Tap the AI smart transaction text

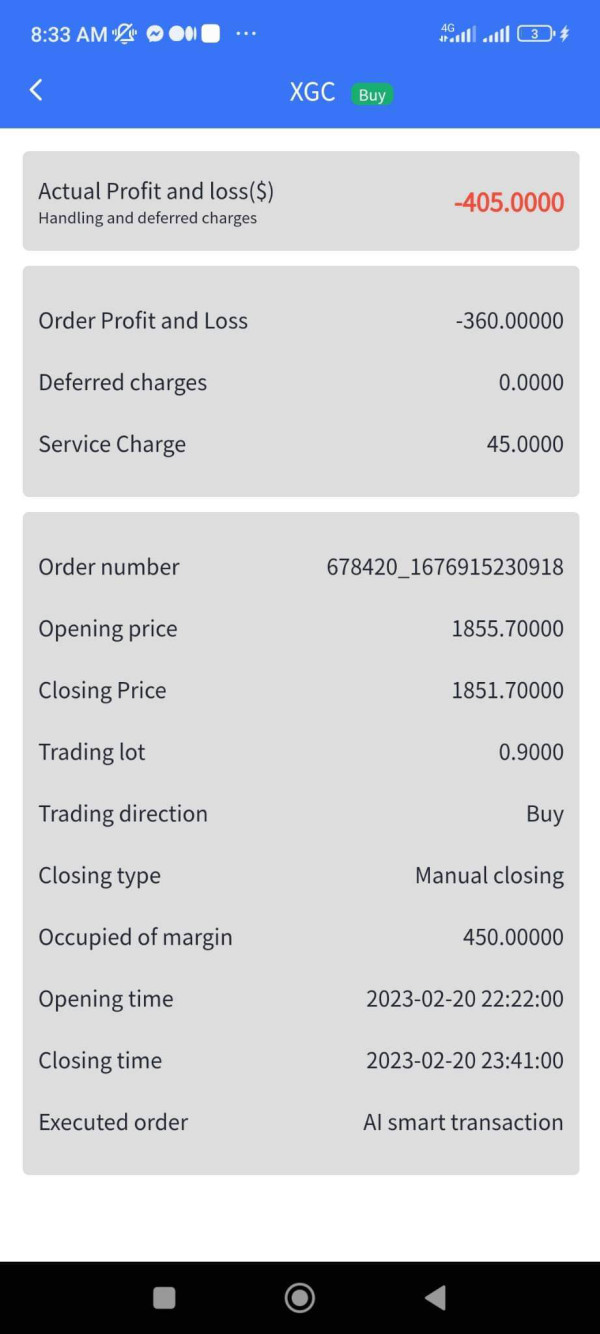[463, 1122]
